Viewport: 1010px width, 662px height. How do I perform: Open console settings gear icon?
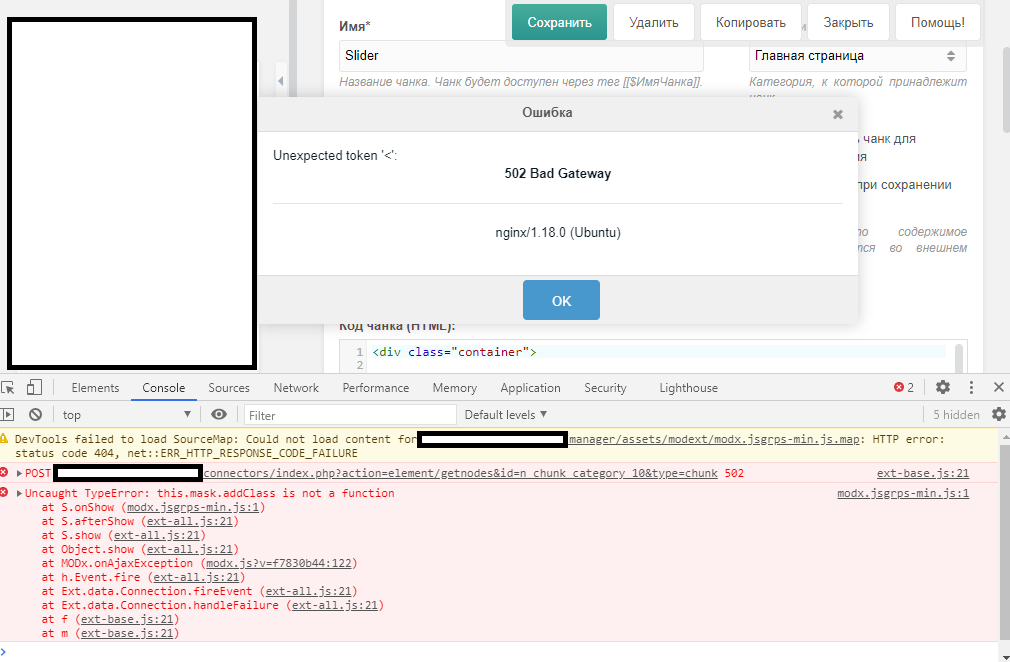tap(998, 414)
